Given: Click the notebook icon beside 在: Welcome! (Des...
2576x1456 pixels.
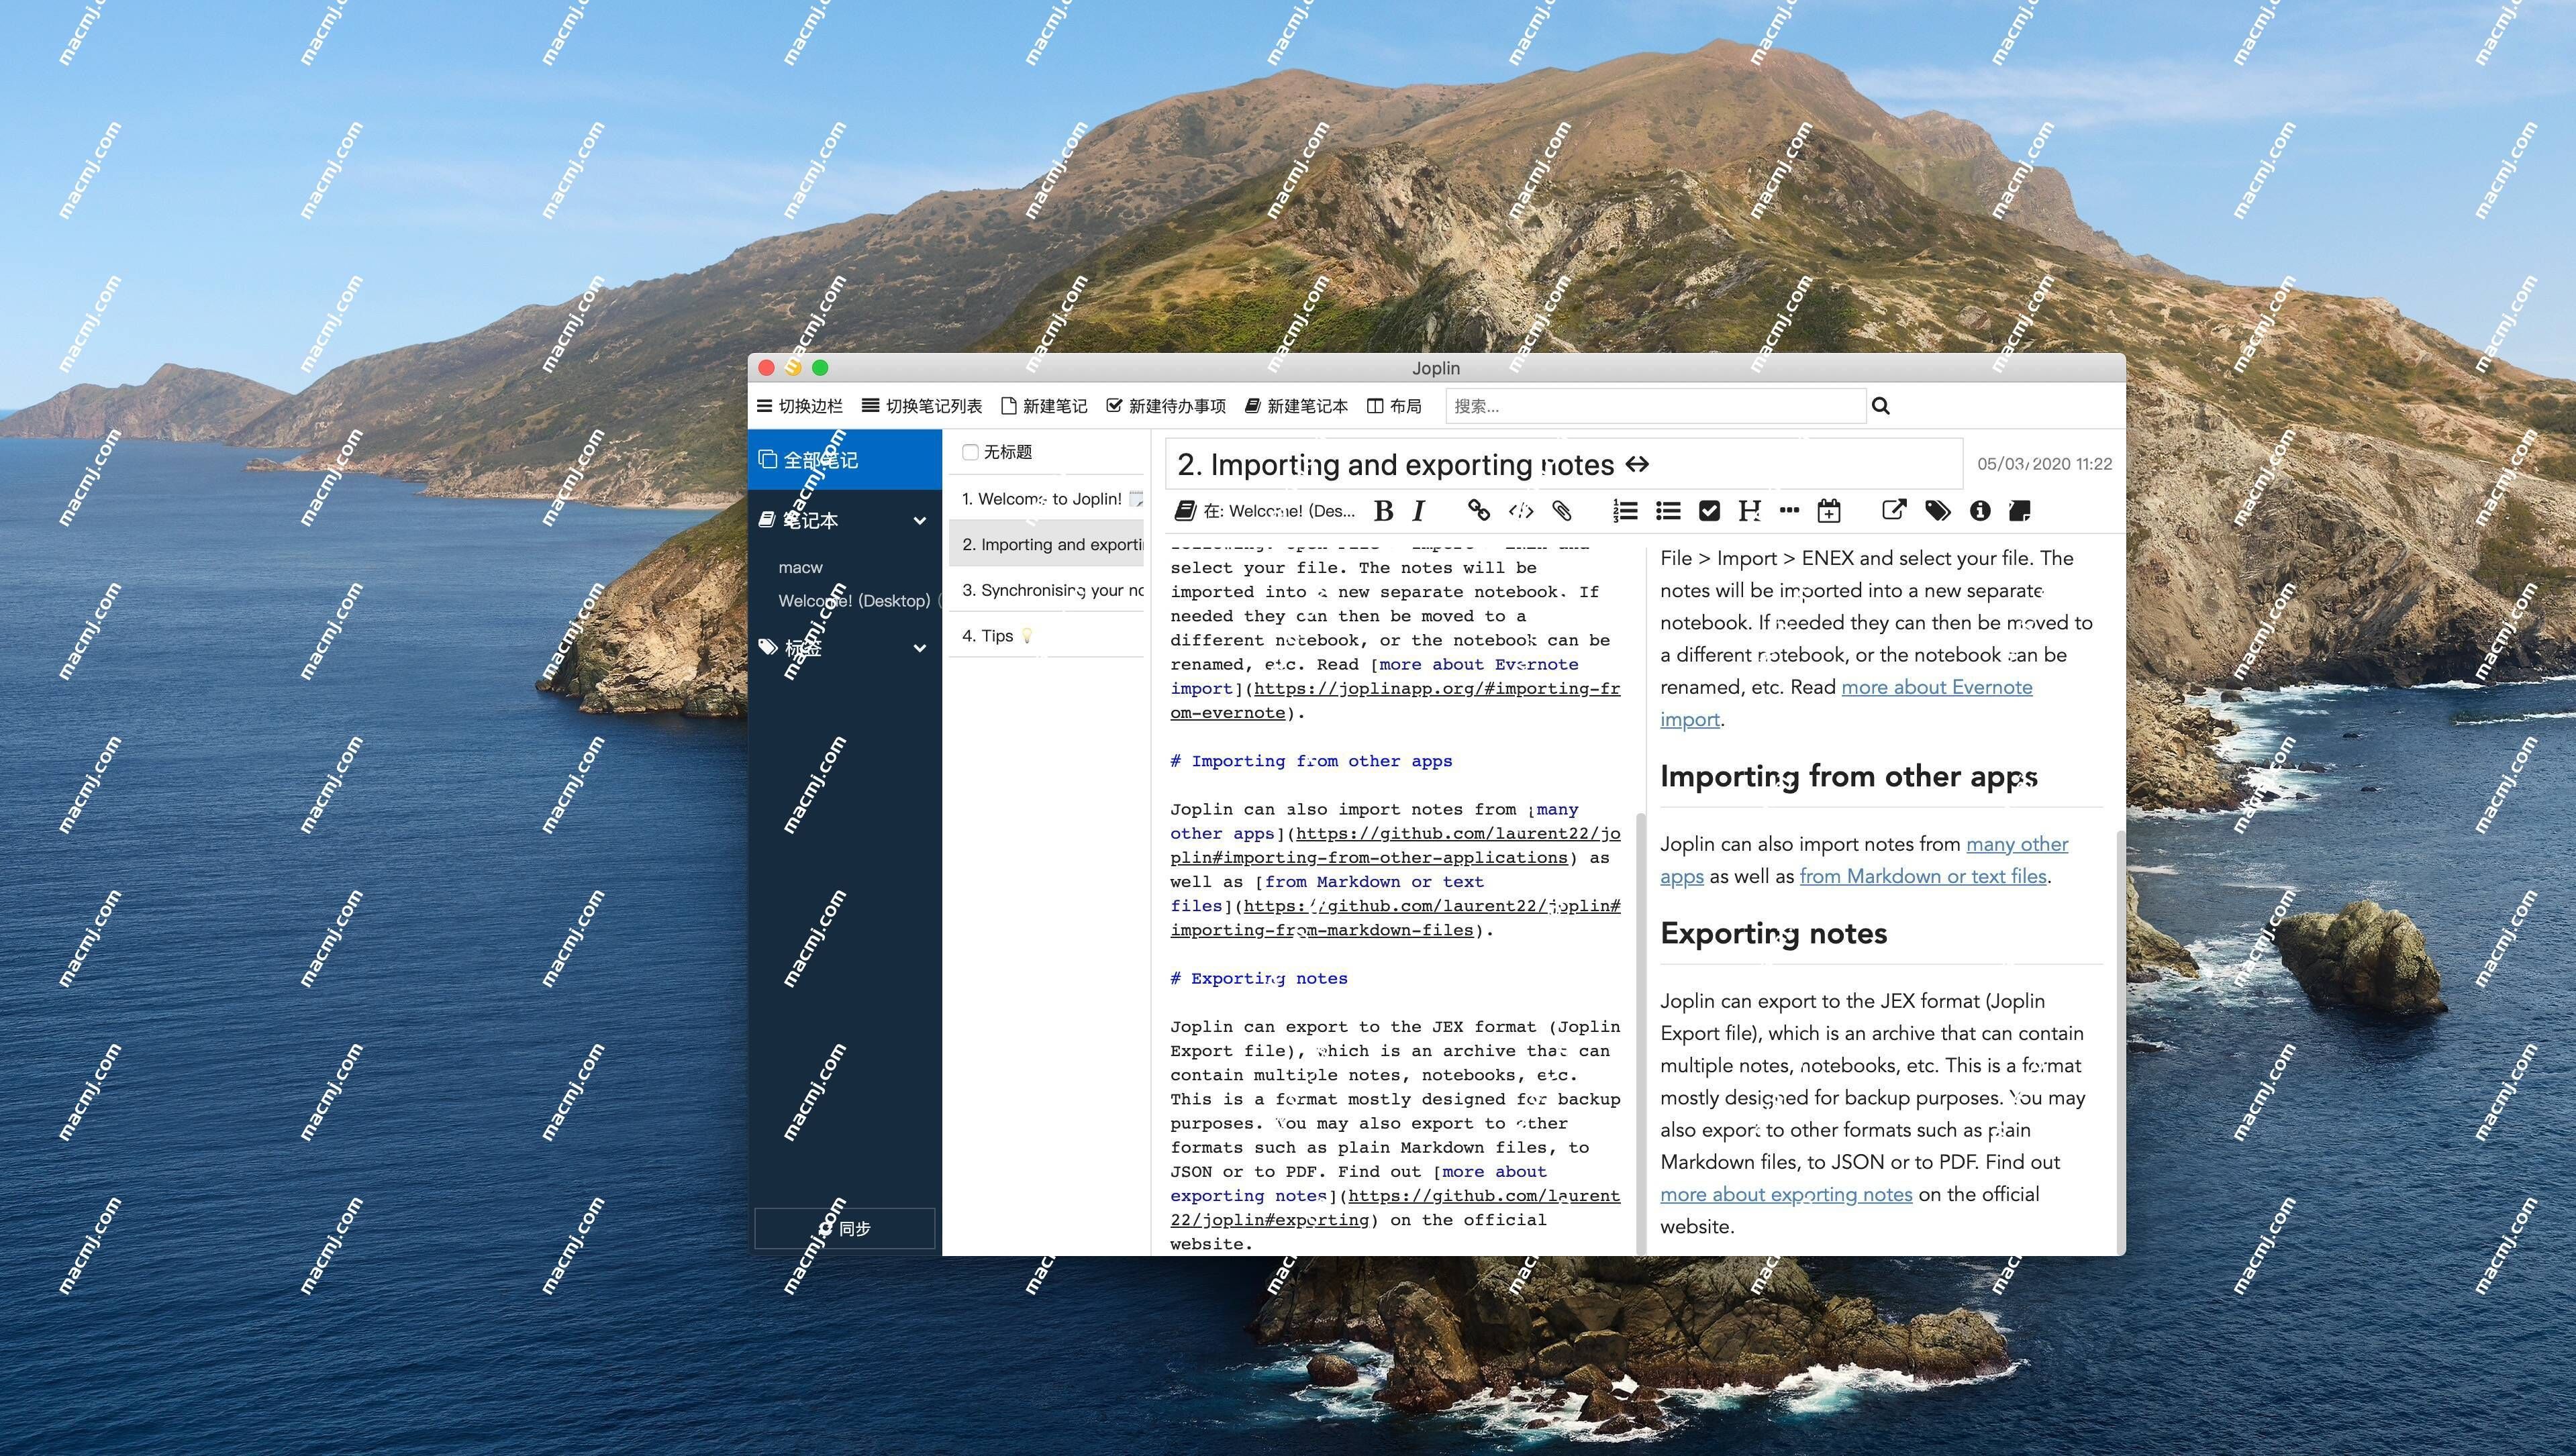Looking at the screenshot, I should click(x=1185, y=511).
